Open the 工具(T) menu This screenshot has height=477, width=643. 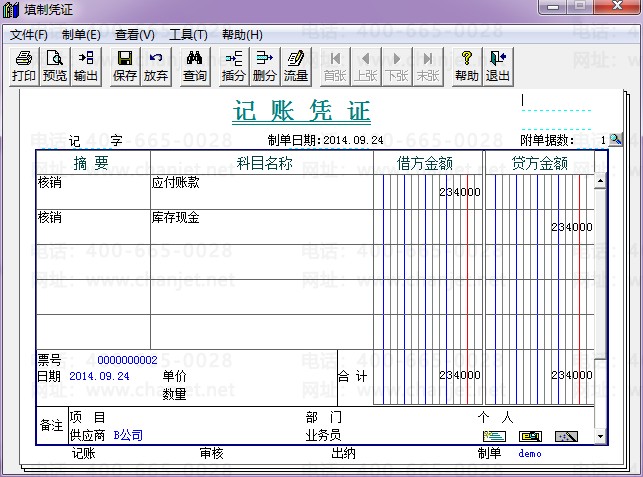click(188, 35)
